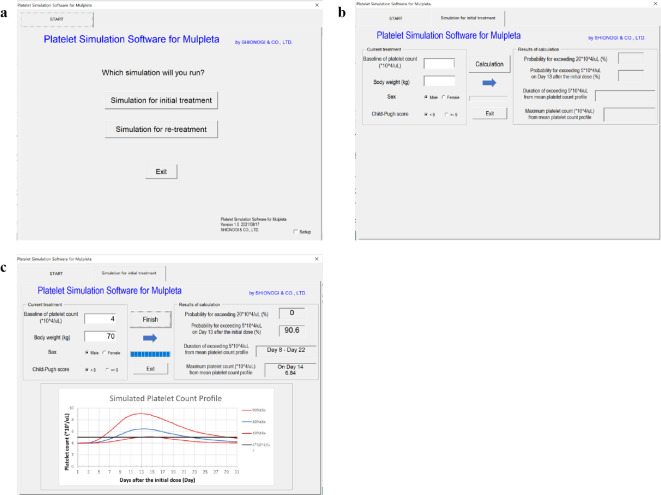Click Exit on the start screen
This screenshot has width=661, height=495.
tap(161, 172)
